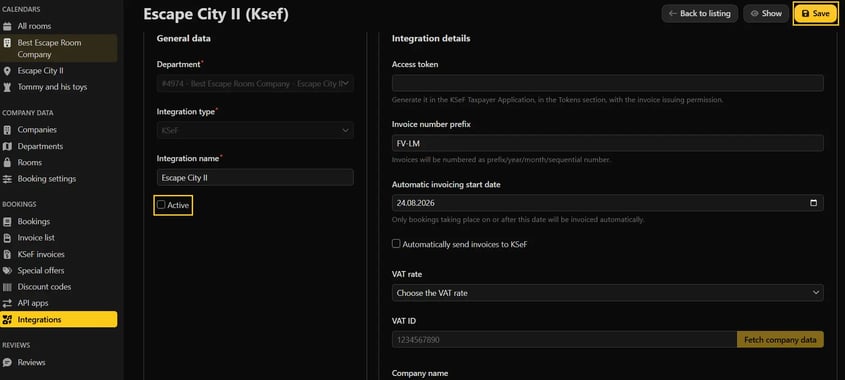Edit the Invoice number prefix field
The height and width of the screenshot is (380, 845).
point(607,143)
